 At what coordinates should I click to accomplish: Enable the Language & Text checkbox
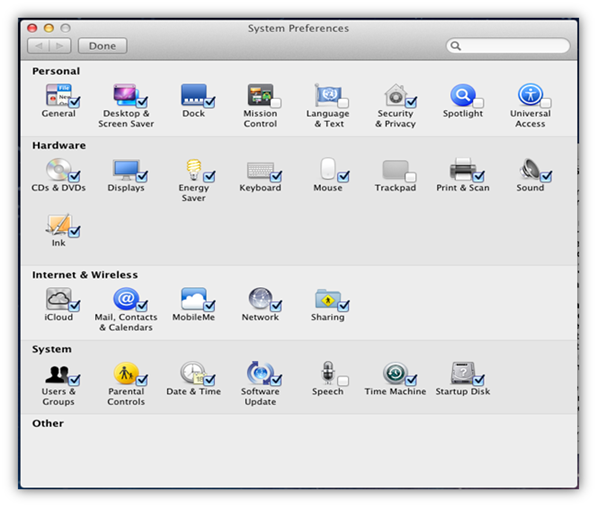coord(343,103)
